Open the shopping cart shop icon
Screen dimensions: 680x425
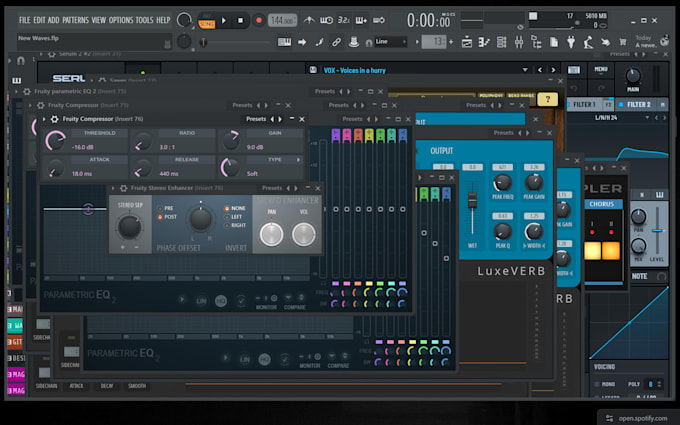pyautogui.click(x=623, y=42)
